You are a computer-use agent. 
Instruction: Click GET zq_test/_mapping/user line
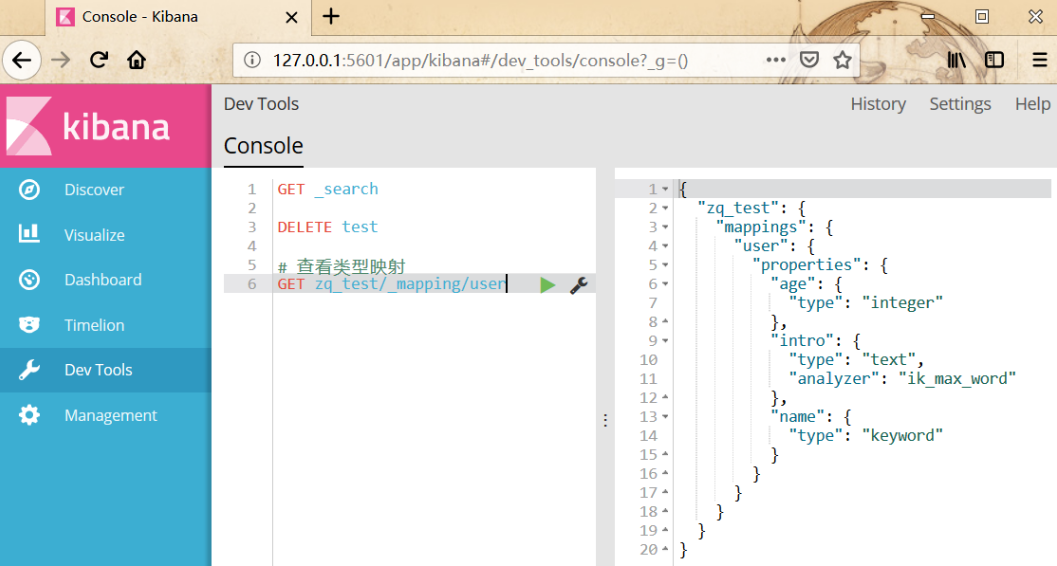point(392,284)
